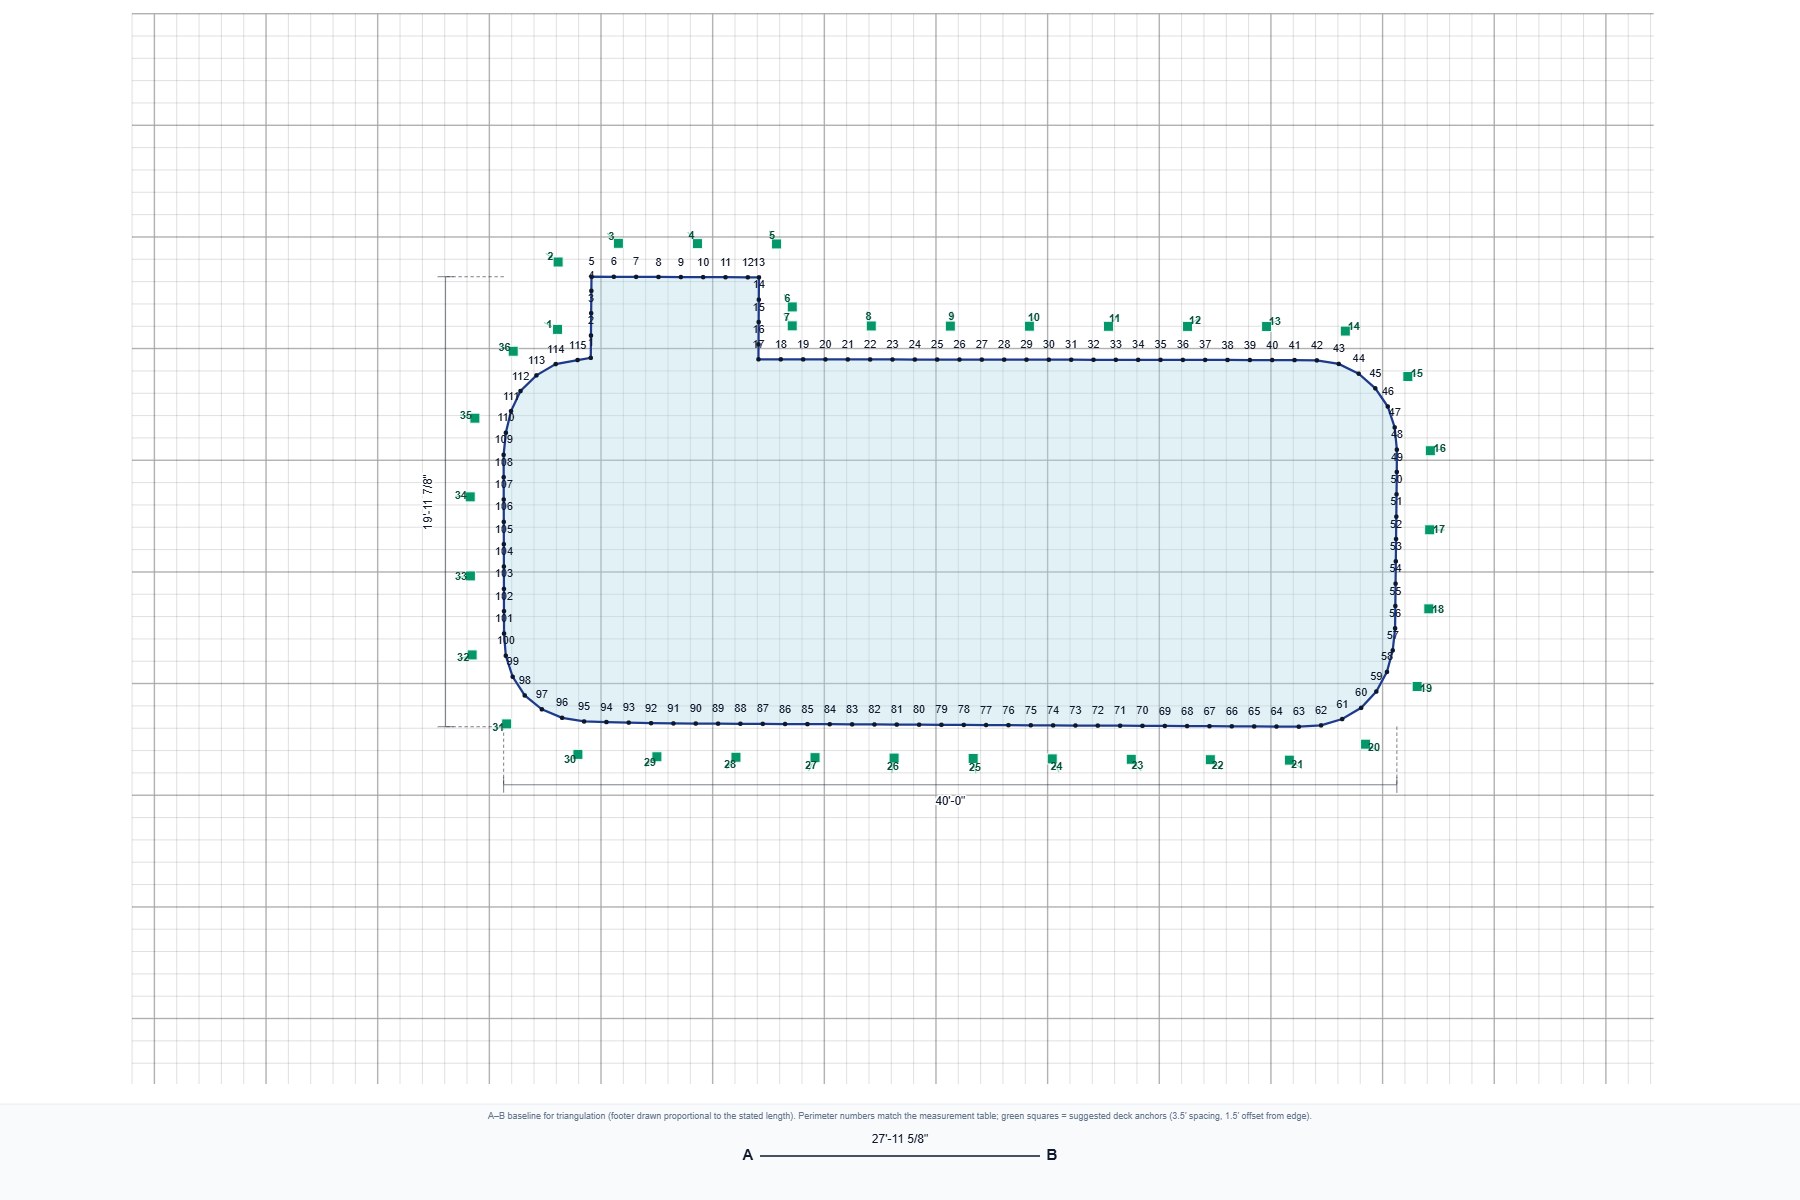Viewport: 1800px width, 1200px height.
Task: Click perimeter point label 61
Action: tap(1342, 704)
